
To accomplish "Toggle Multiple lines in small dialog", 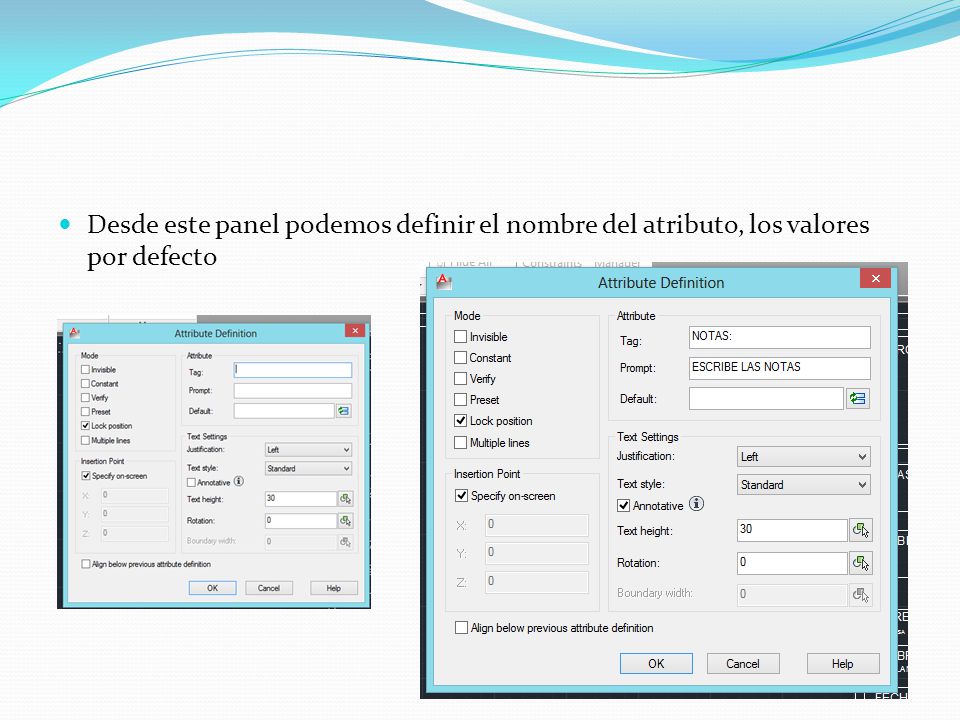I will (86, 441).
